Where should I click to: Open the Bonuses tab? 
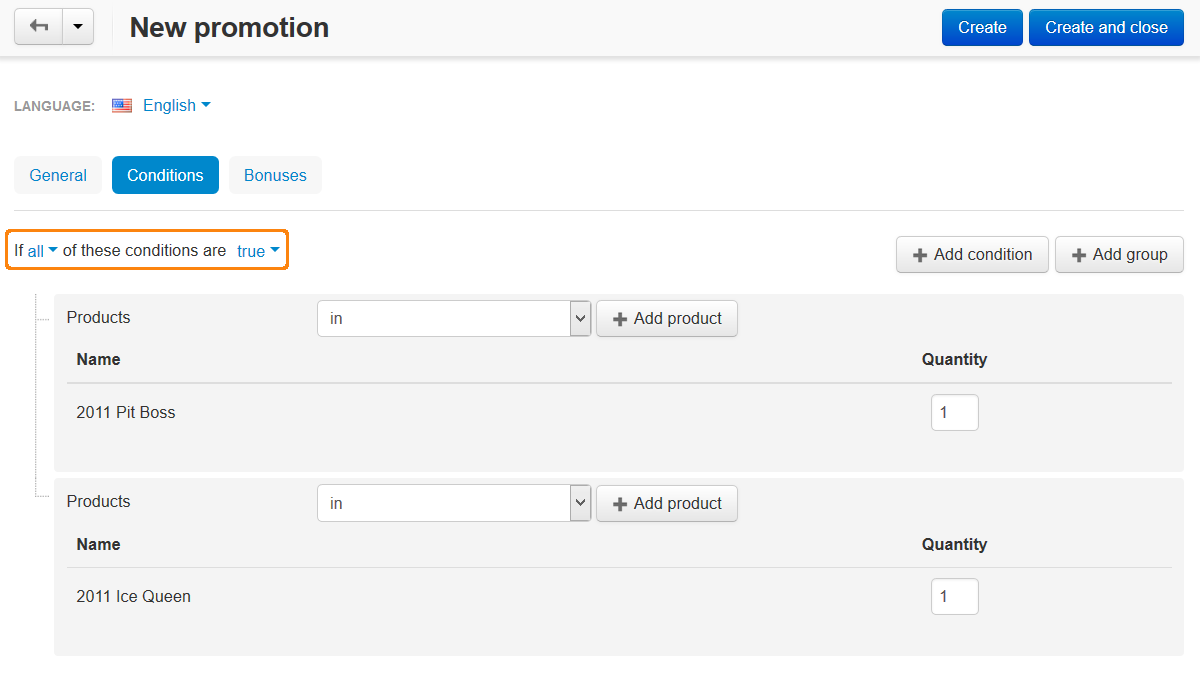[x=275, y=175]
